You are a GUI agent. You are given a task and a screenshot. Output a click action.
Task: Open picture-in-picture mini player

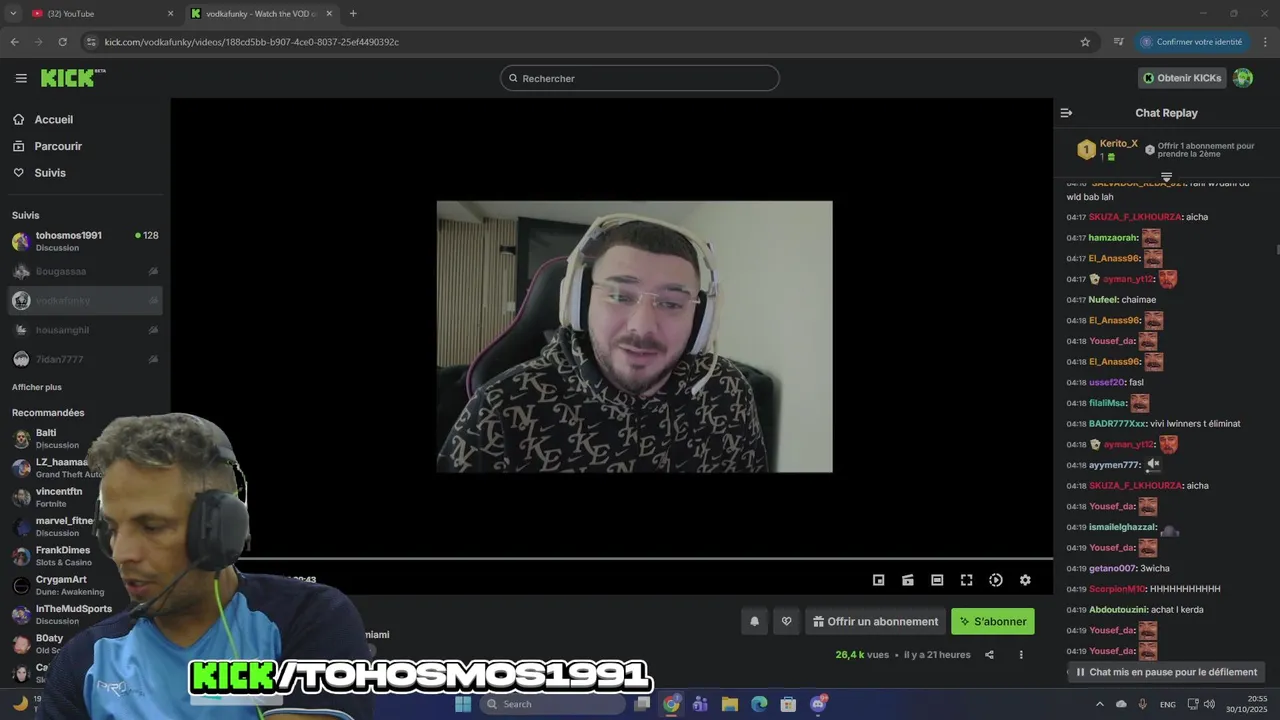click(x=878, y=580)
